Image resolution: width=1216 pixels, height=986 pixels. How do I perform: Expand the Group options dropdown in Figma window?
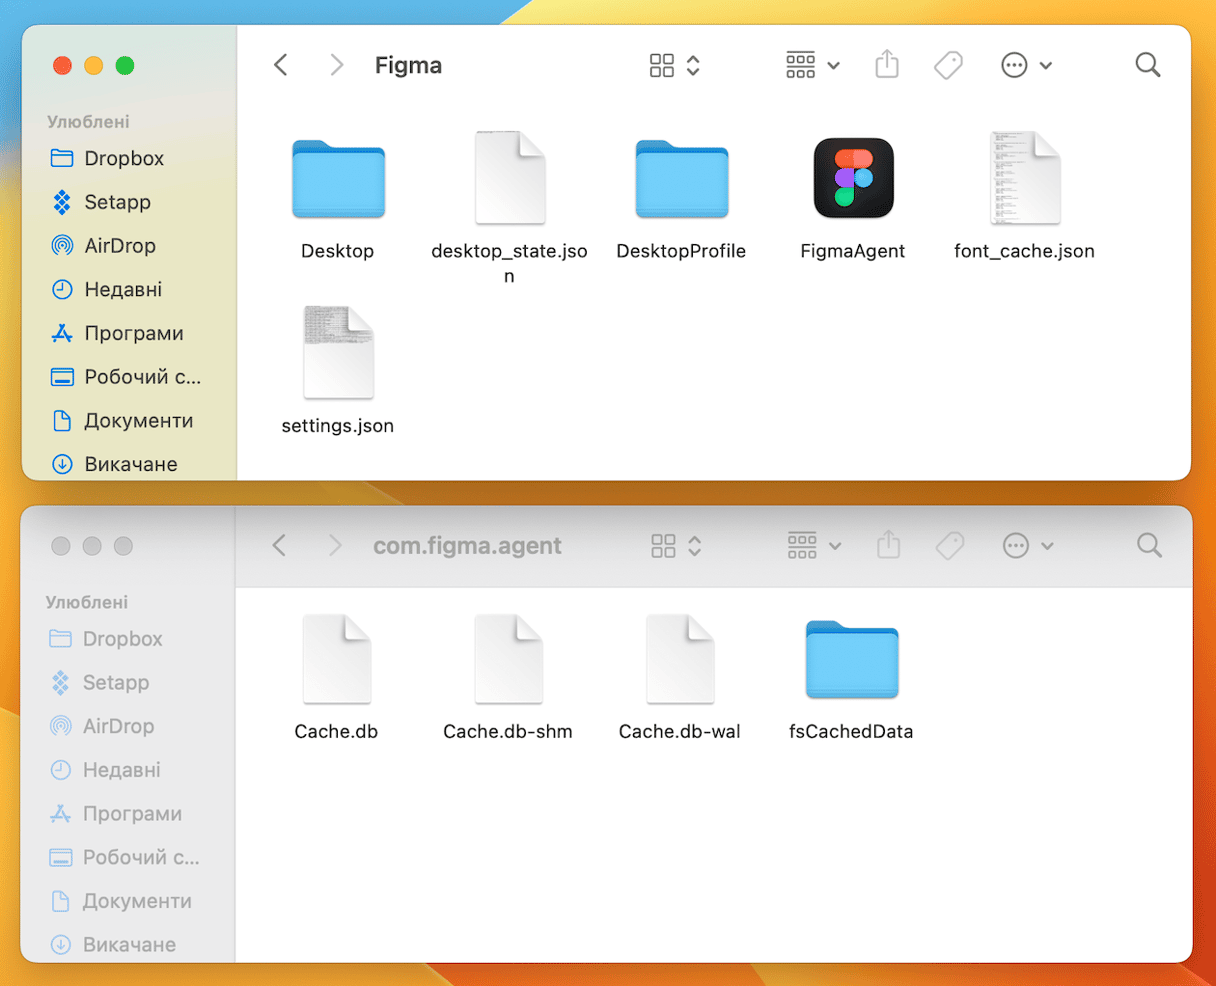[812, 66]
